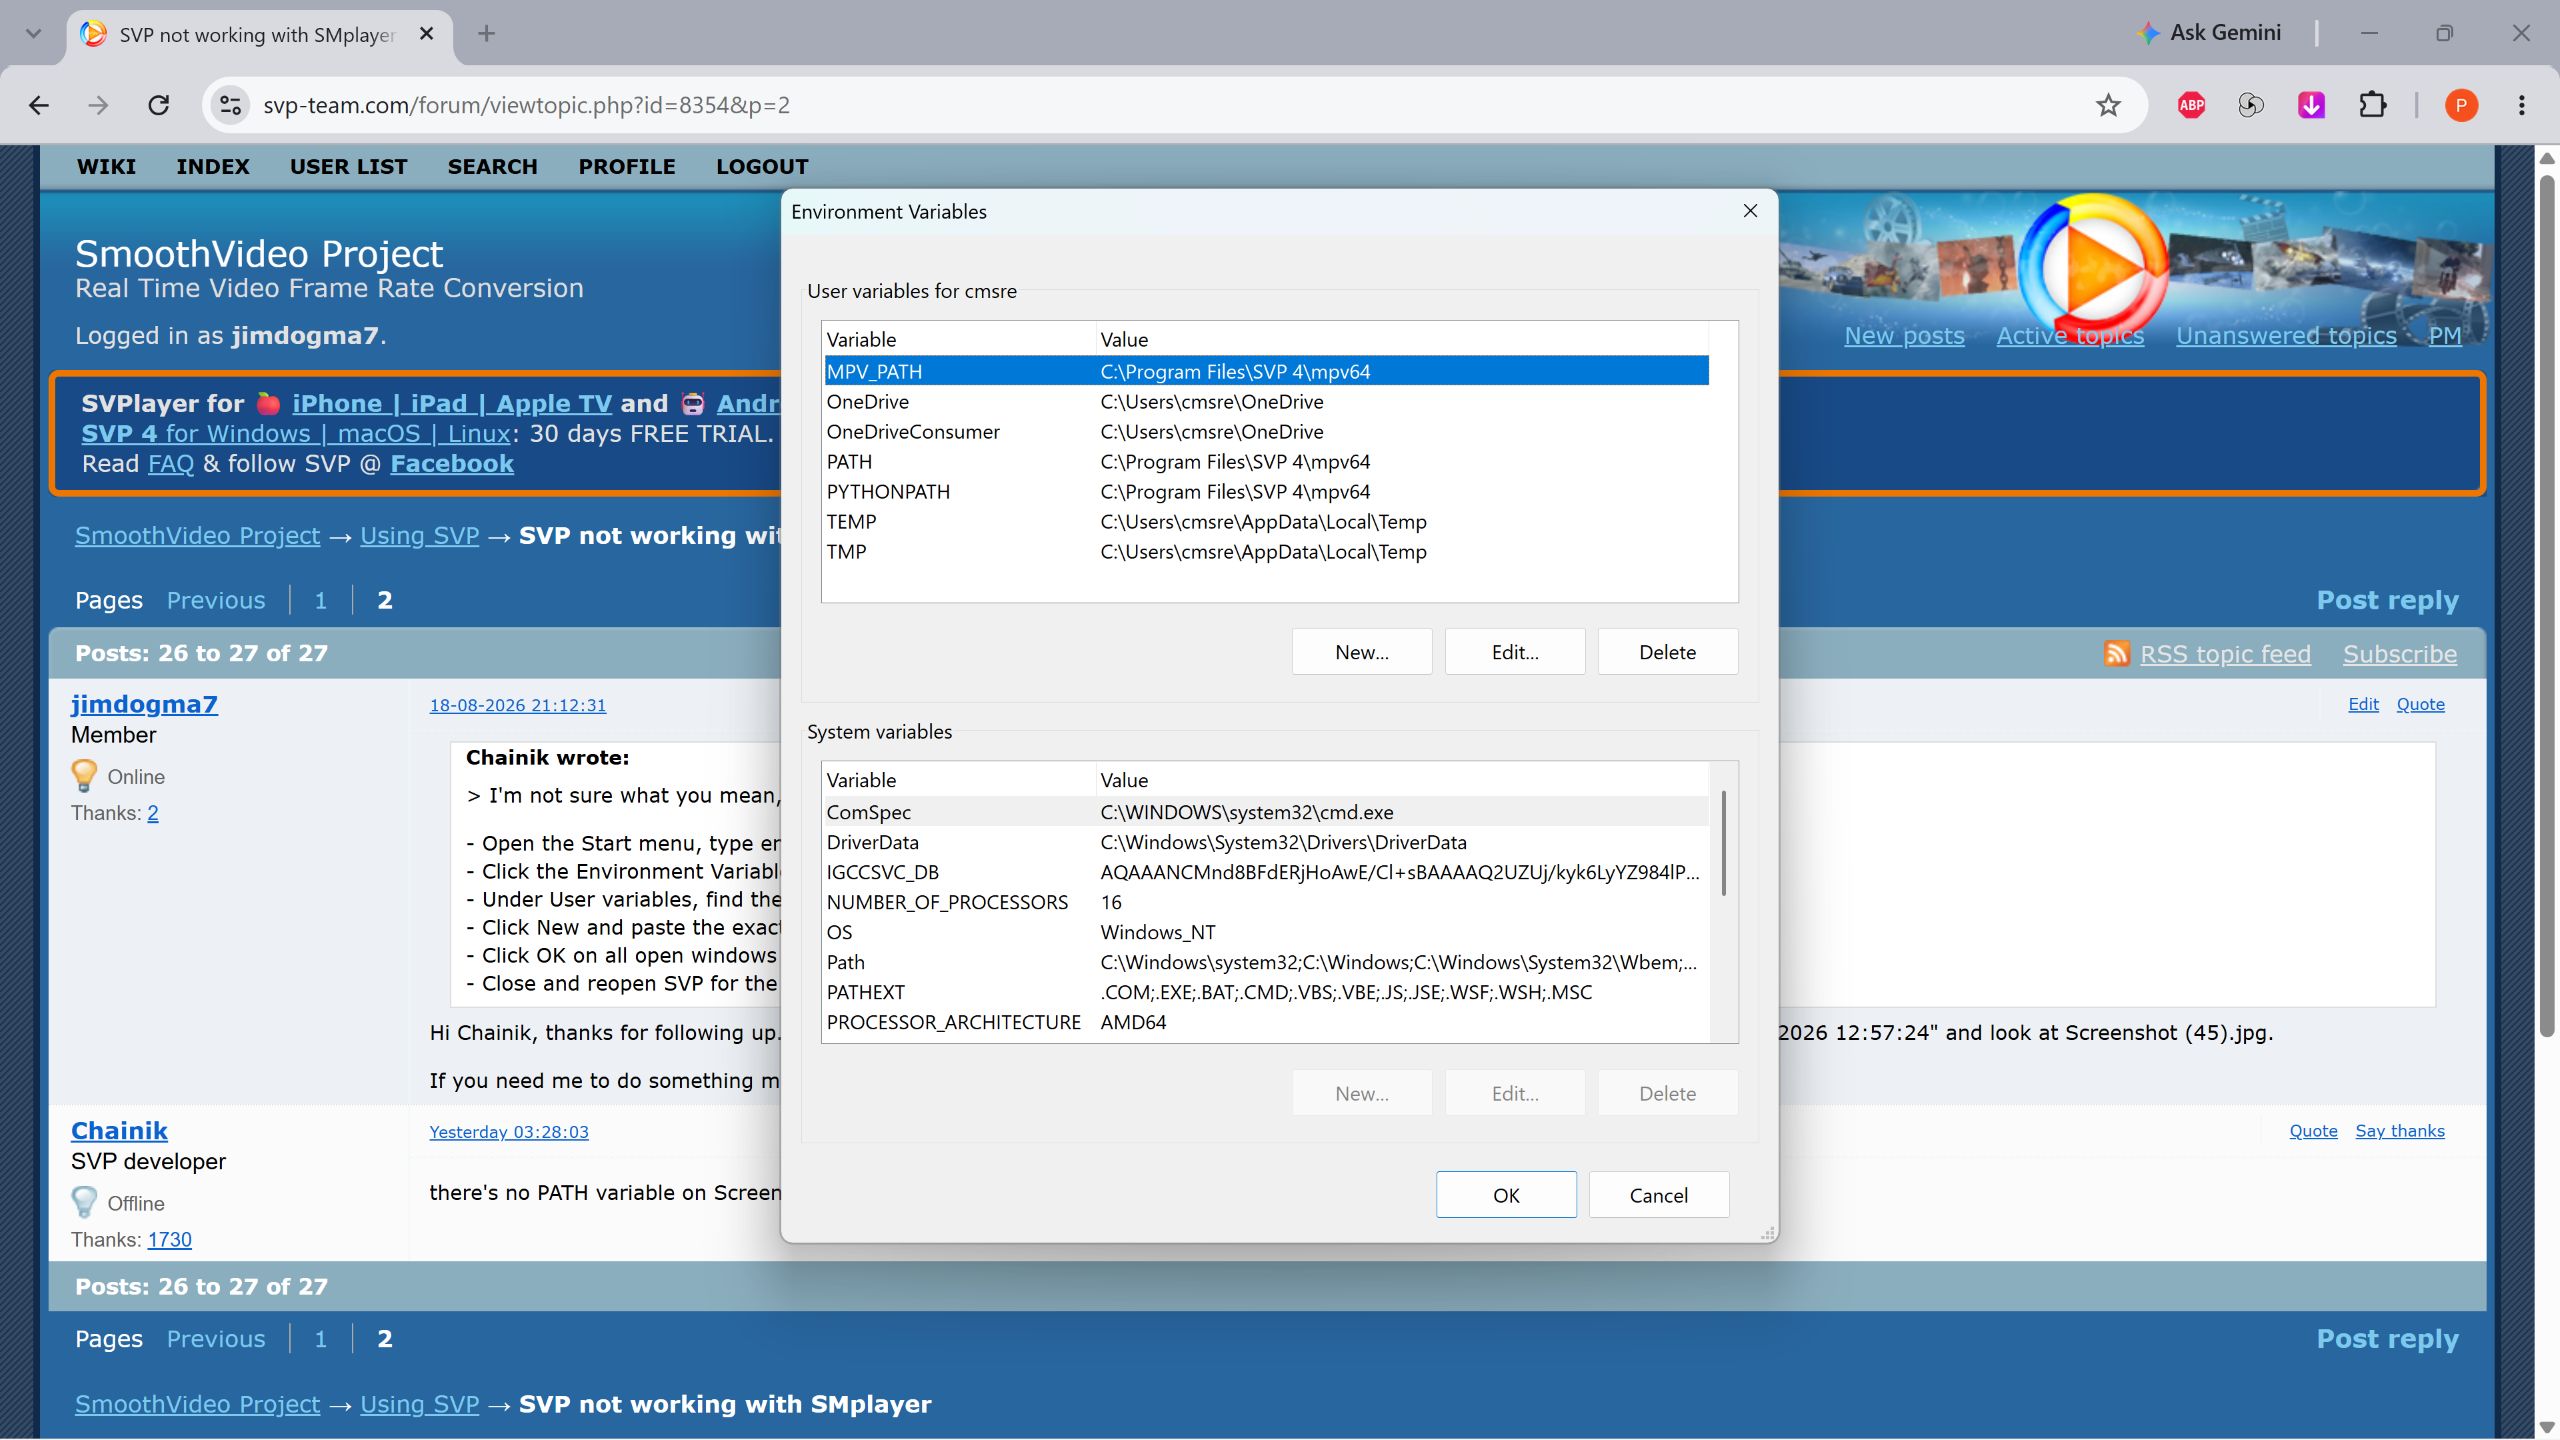Select the ComSpec system variable row

pos(1266,812)
